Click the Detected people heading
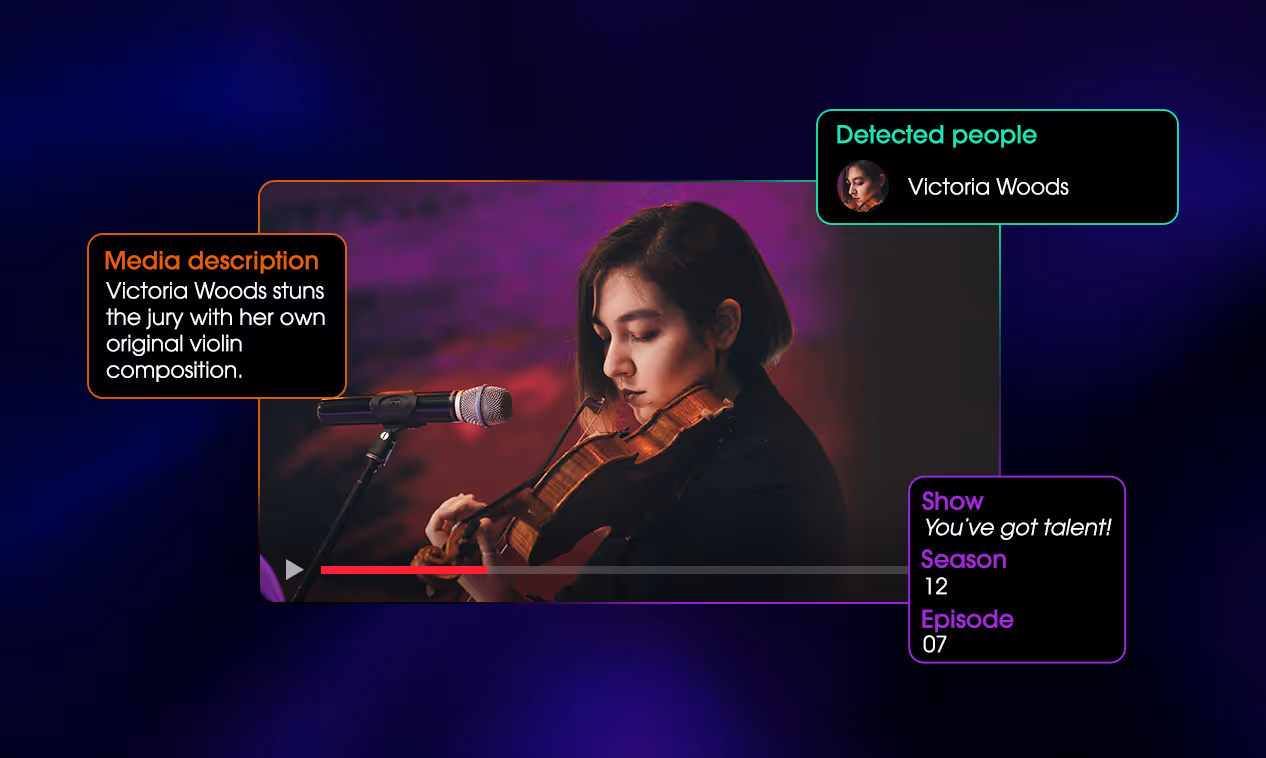This screenshot has height=758, width=1266. (x=936, y=135)
